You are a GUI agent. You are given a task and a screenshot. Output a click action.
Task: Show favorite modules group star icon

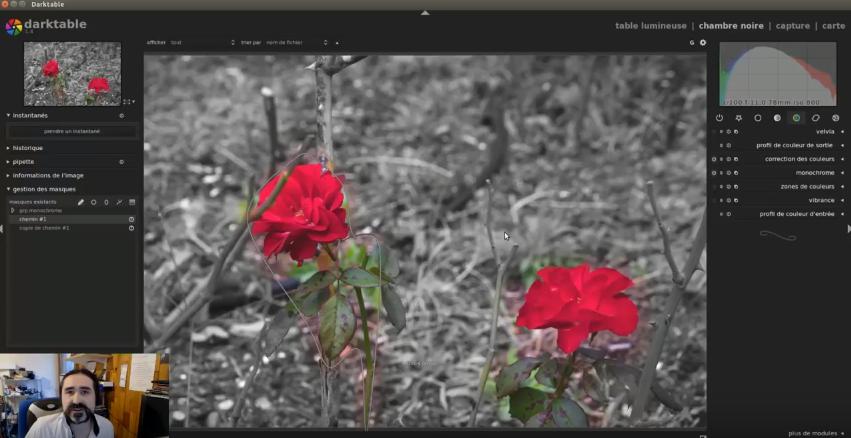click(739, 118)
